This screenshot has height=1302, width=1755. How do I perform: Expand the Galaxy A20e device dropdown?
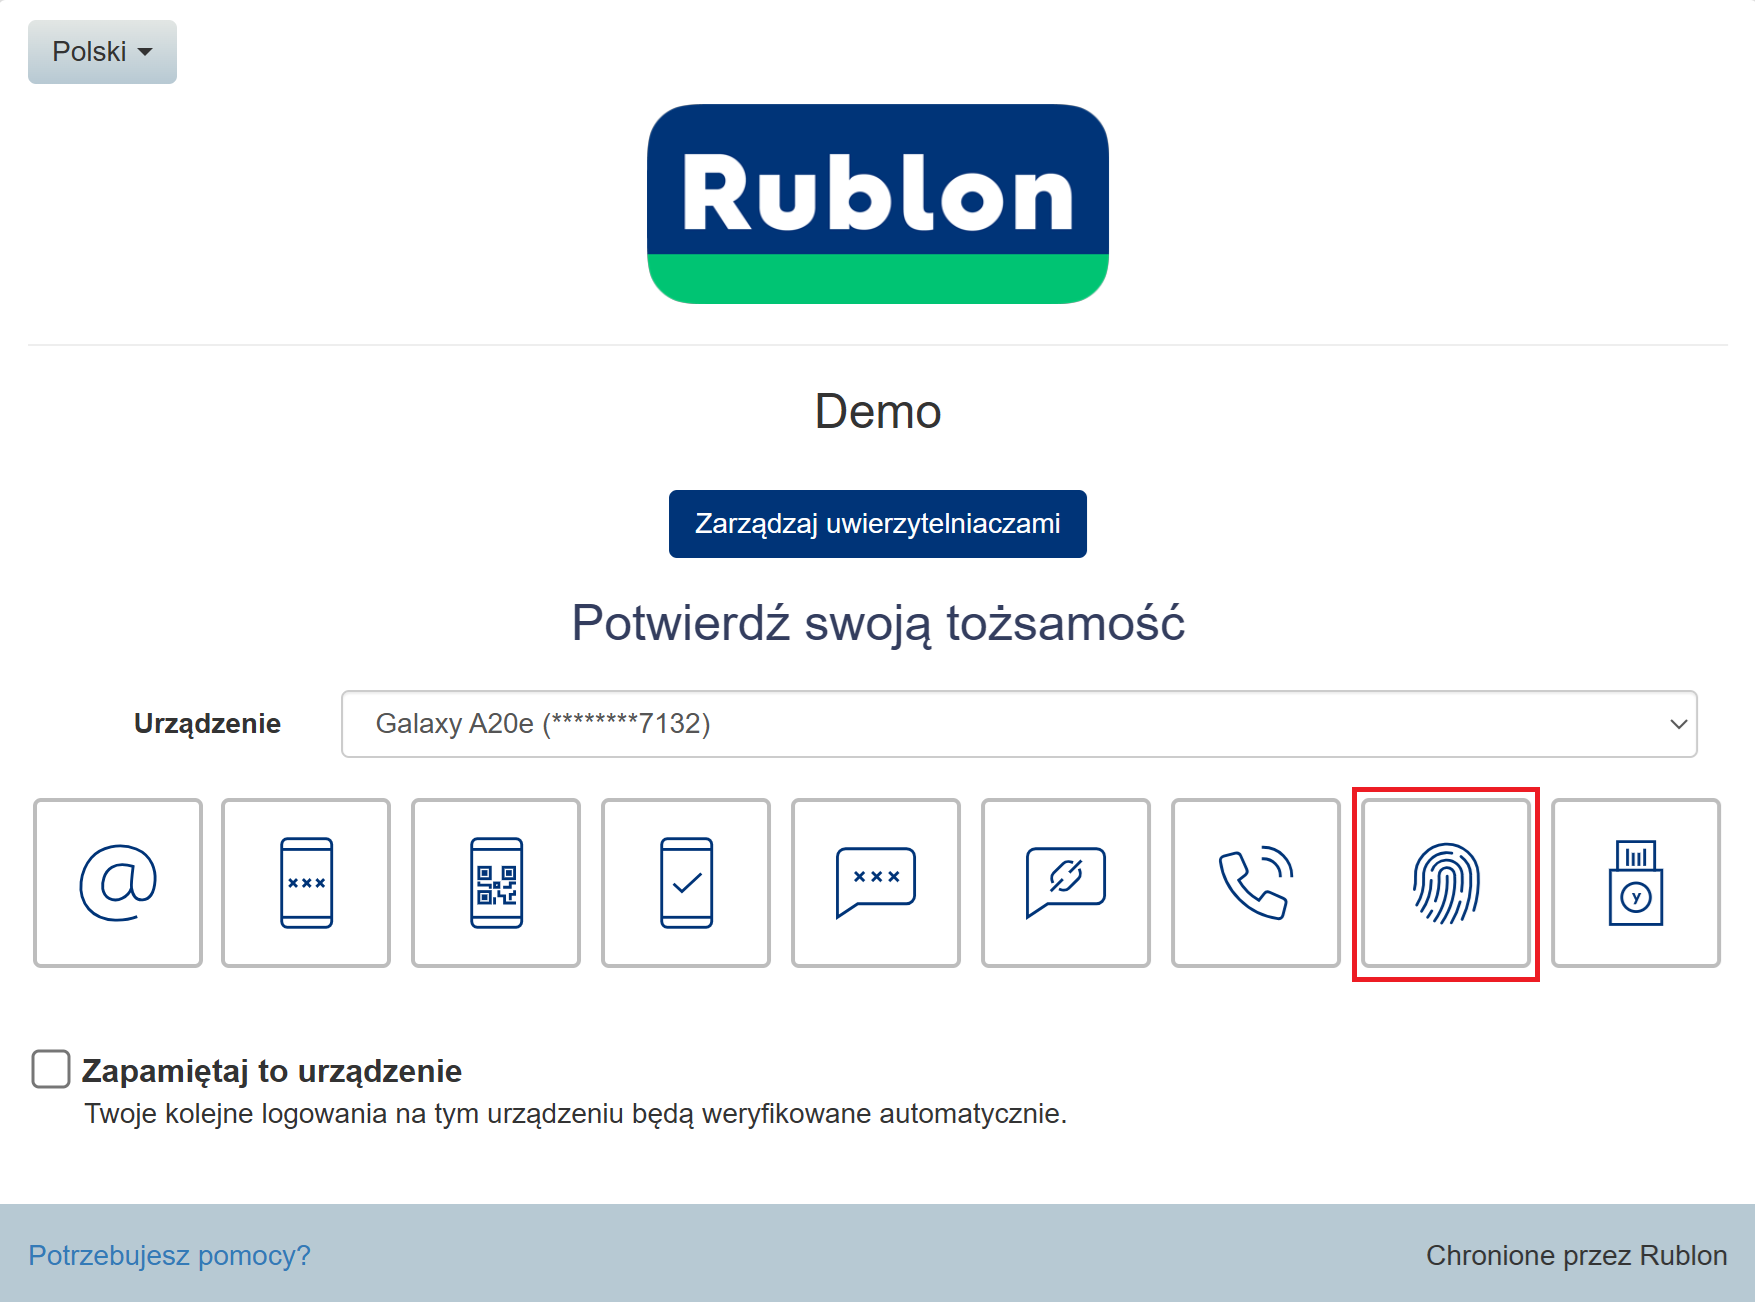[x=1018, y=724]
